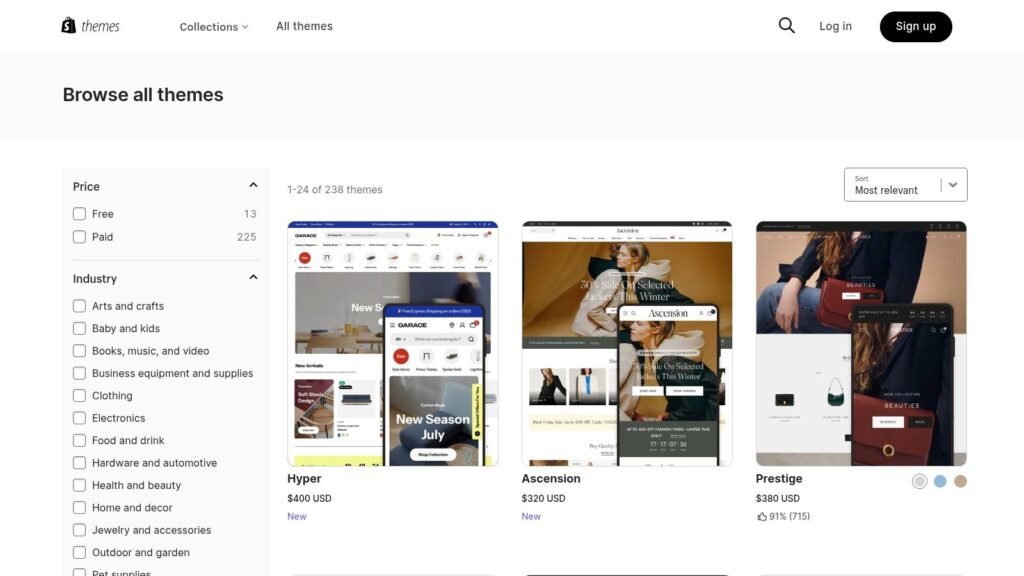The image size is (1024, 576).
Task: Open the Hyper theme preview image
Action: [393, 343]
